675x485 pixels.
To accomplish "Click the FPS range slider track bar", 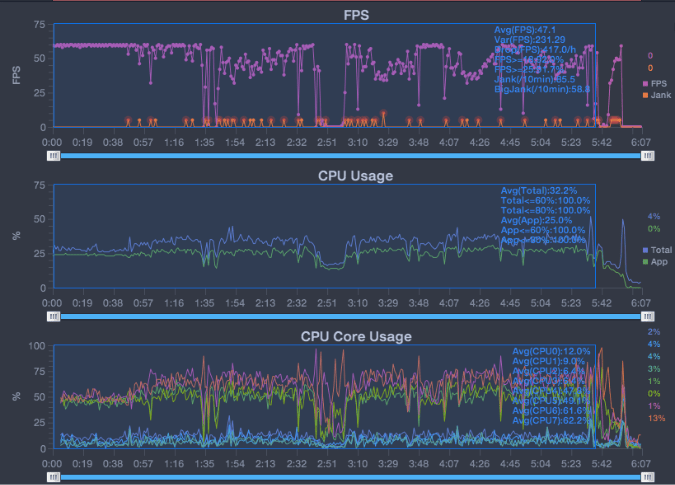I will (350, 155).
